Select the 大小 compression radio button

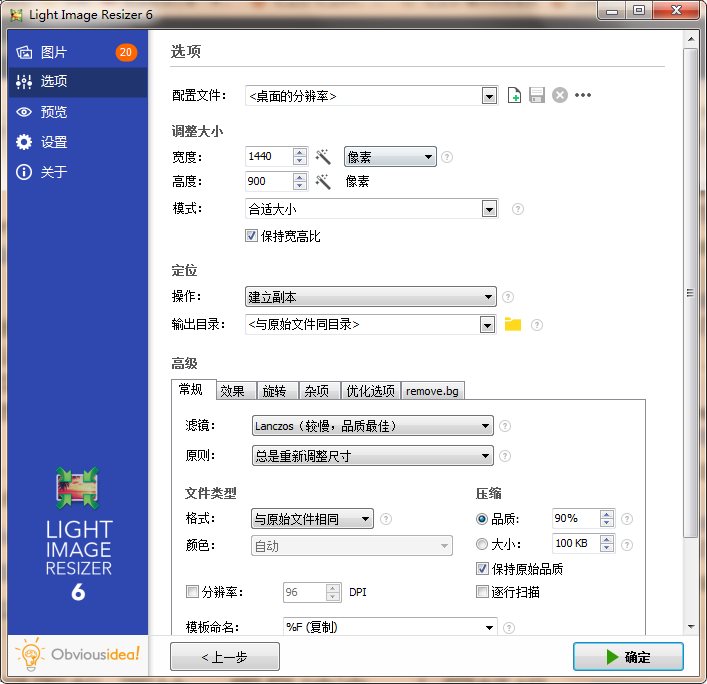[x=482, y=545]
